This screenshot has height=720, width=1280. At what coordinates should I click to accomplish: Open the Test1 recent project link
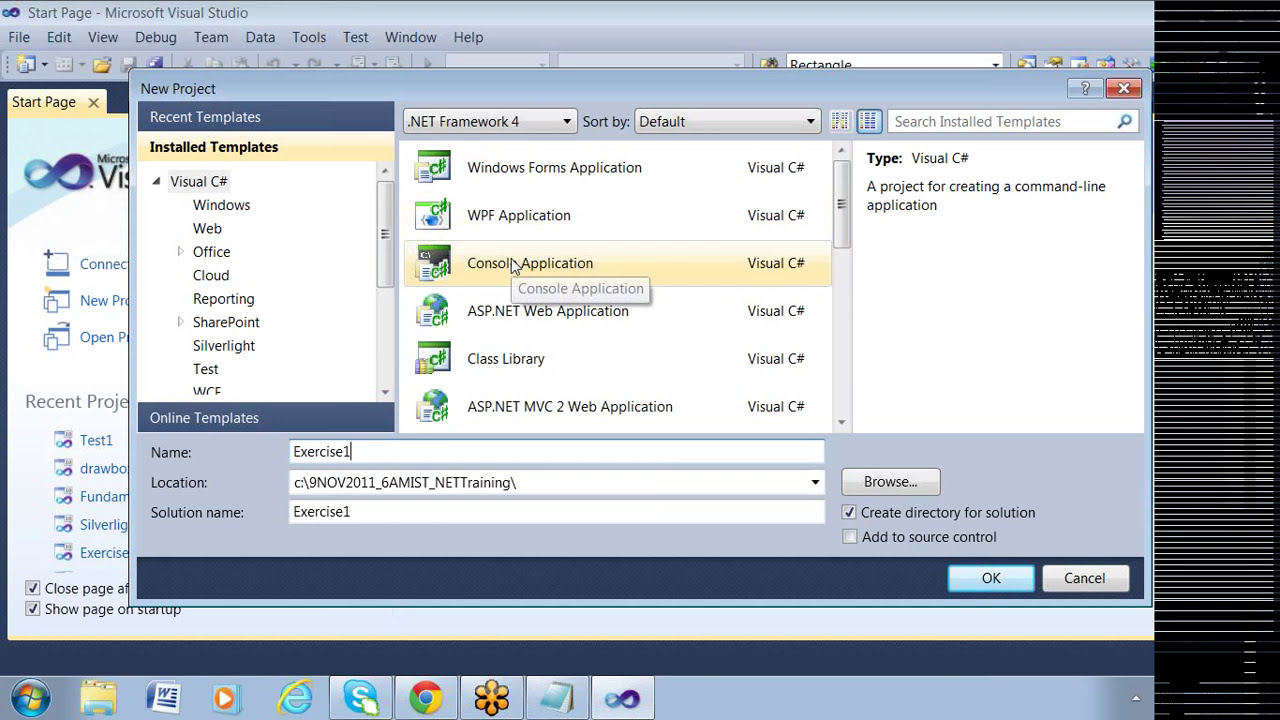click(x=96, y=440)
